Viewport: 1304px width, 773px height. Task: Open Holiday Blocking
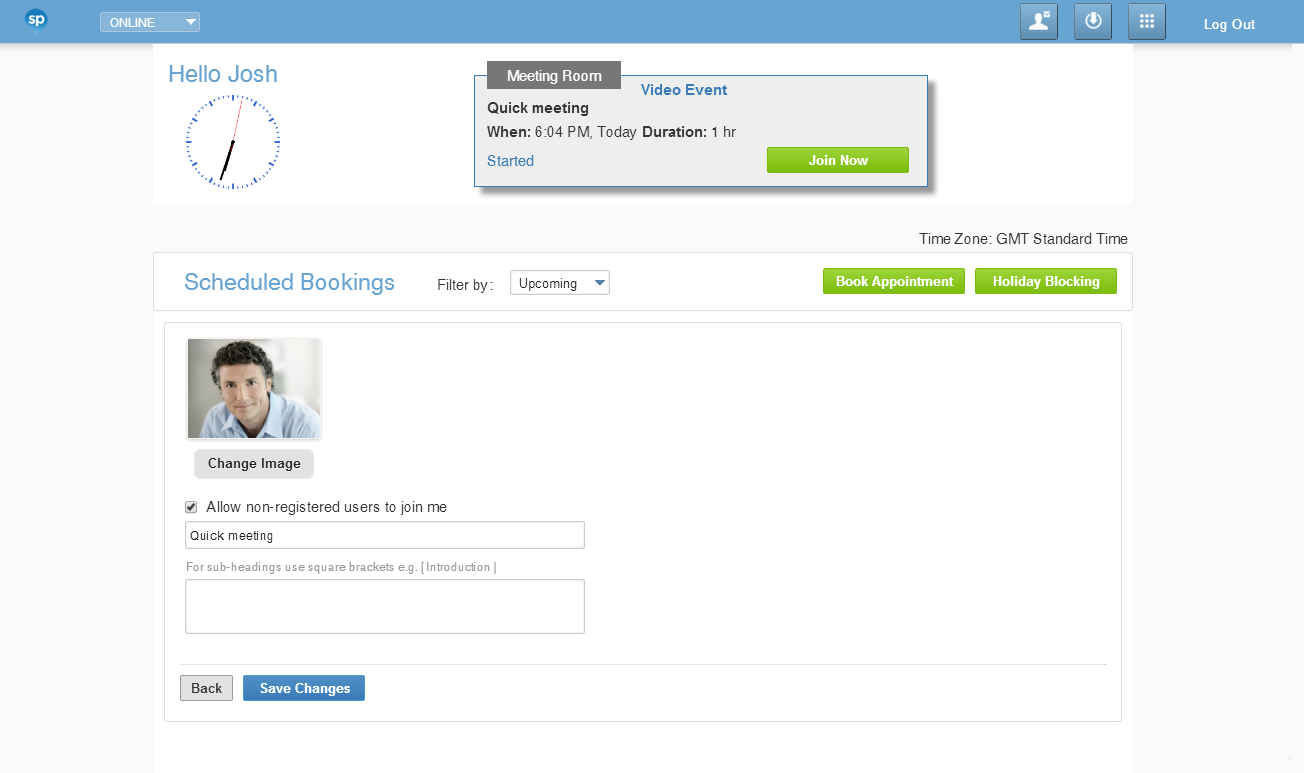[1045, 281]
